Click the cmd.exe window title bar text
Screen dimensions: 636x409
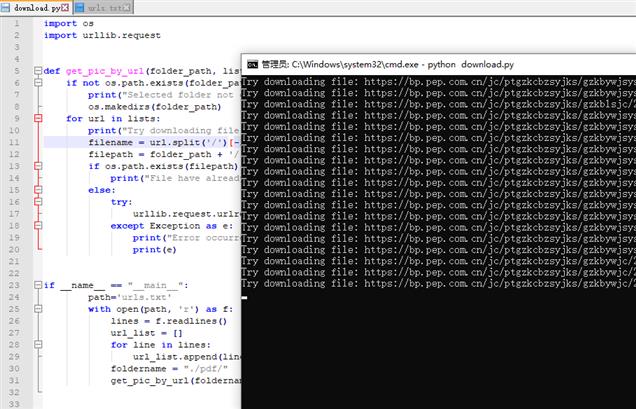388,64
